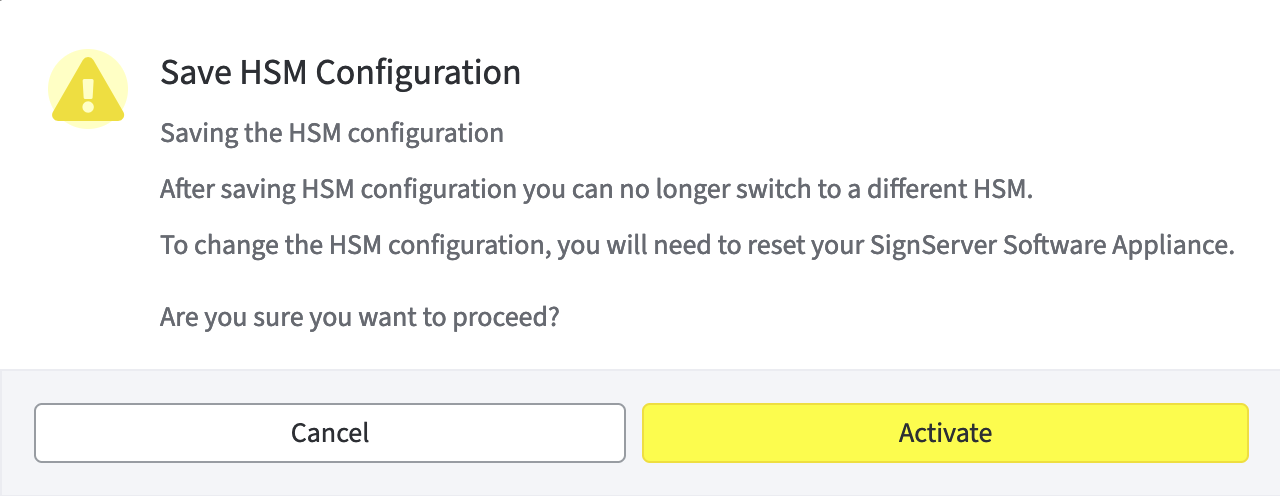The image size is (1280, 496).
Task: Click the exclamation mark inside the warning icon
Action: click(88, 94)
